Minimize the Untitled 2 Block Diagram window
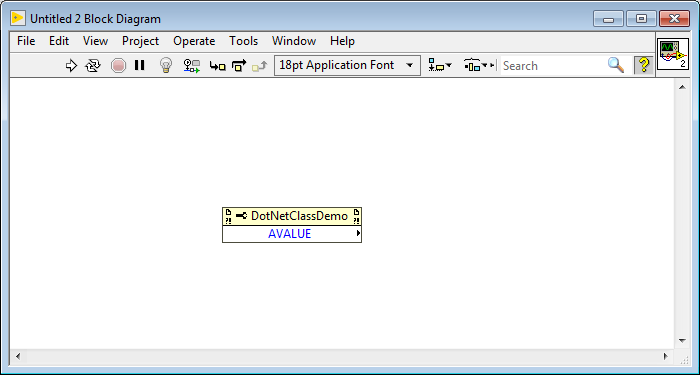Image resolution: width=700 pixels, height=375 pixels. point(608,19)
